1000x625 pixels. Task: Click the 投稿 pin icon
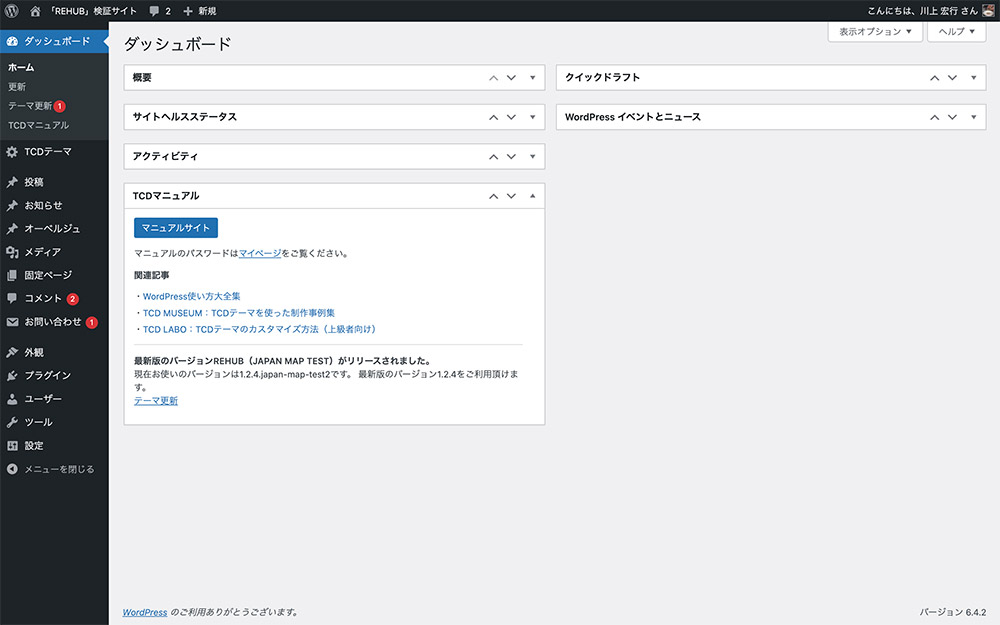(12, 182)
